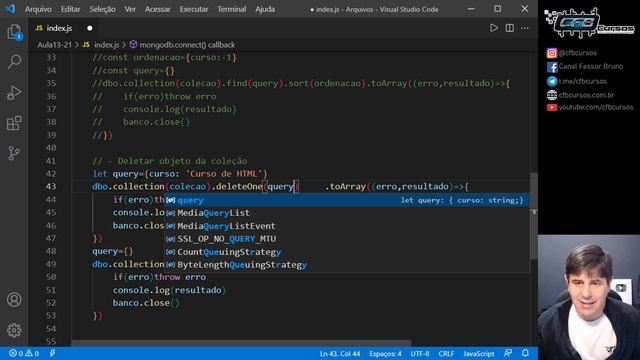Click Ln 43, Col 44 status entry

tap(340, 353)
